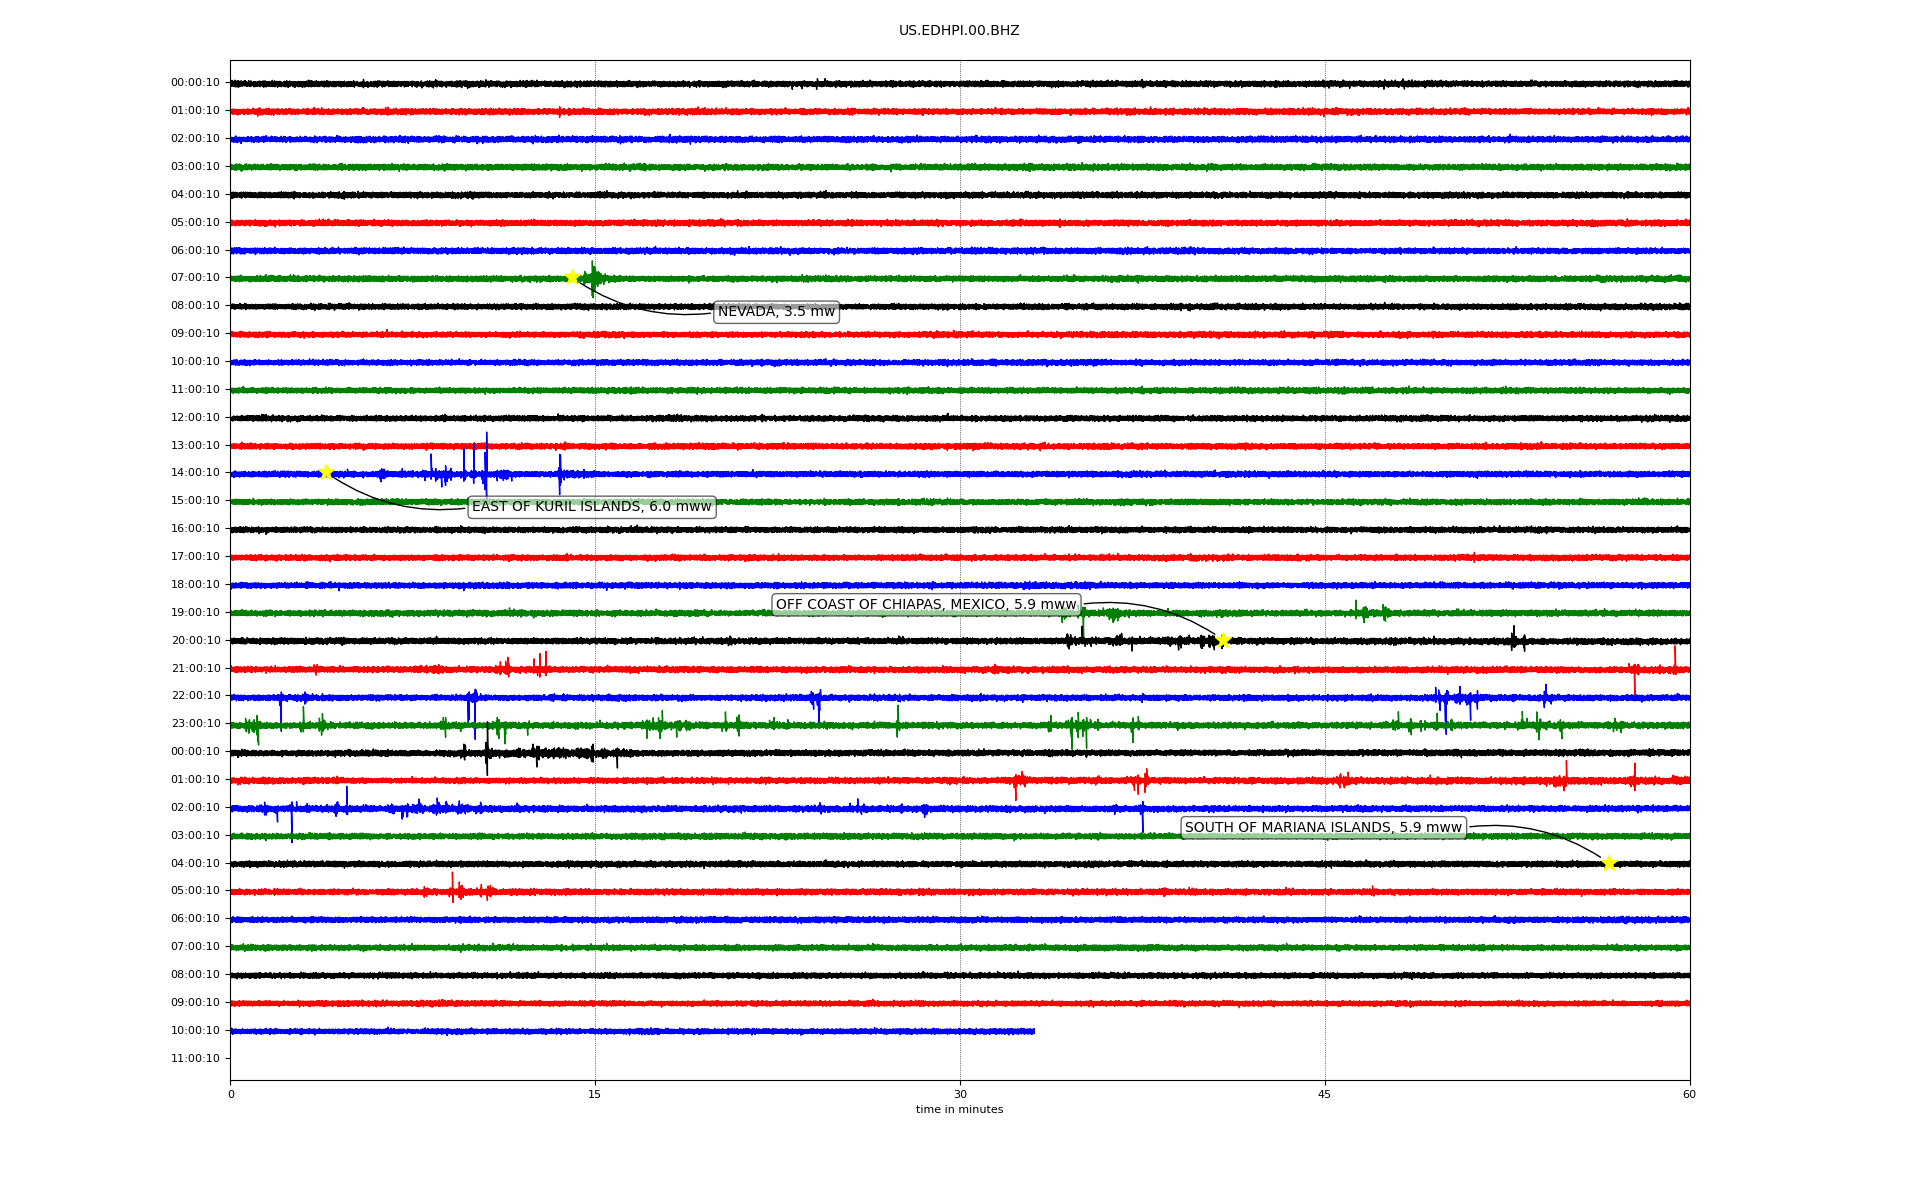The width and height of the screenshot is (1920, 1200).
Task: Click the 0 tick label on x-axis
Action: tap(231, 1094)
